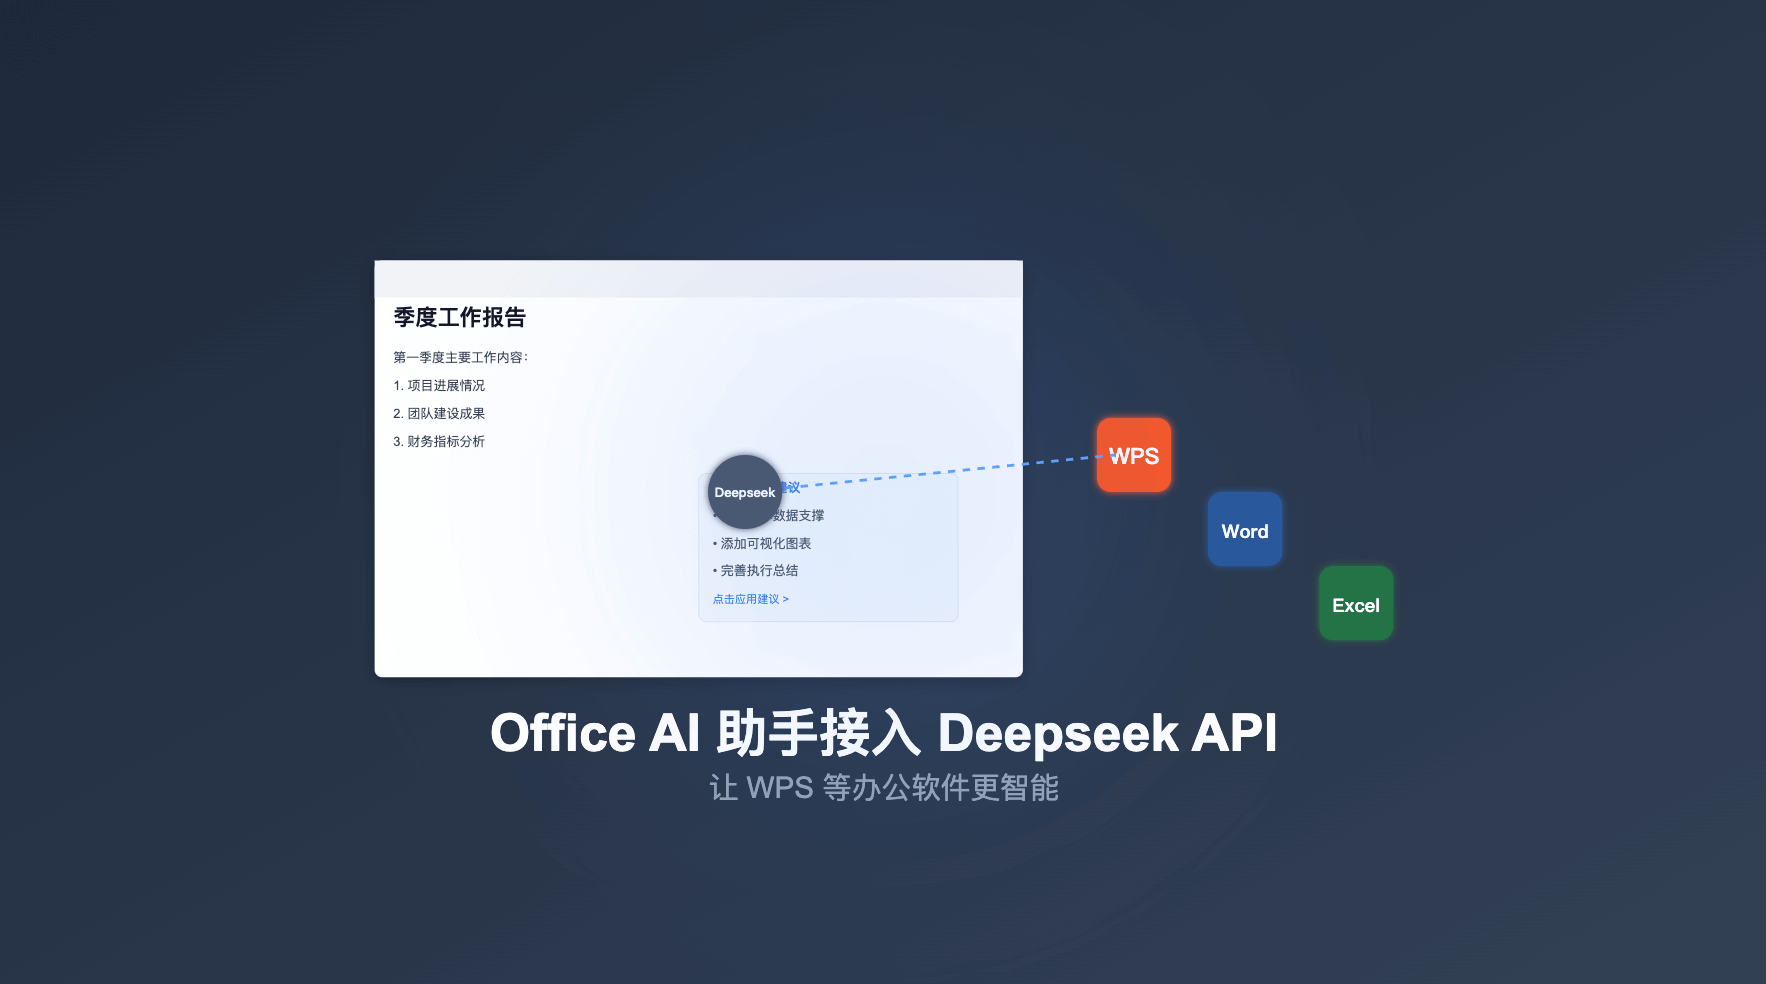Check the 完善执行总结 suggestion entry
The width and height of the screenshot is (1766, 984).
tap(758, 570)
